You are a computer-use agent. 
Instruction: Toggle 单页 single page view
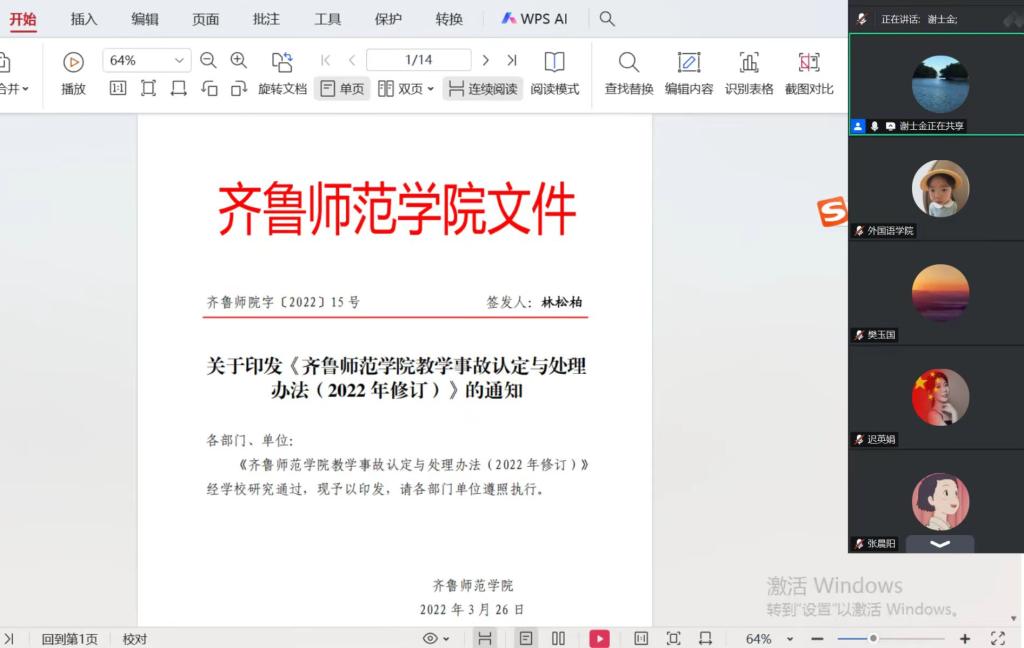pyautogui.click(x=342, y=89)
